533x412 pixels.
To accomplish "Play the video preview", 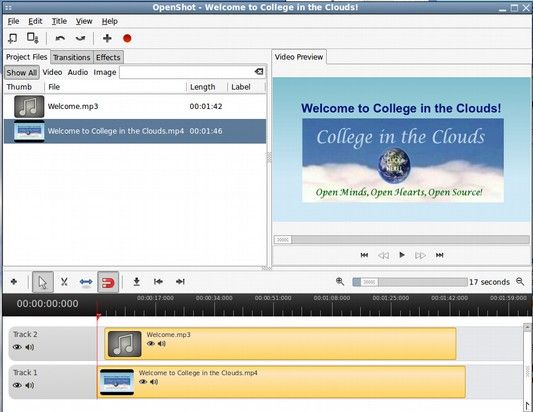I will tap(402, 255).
